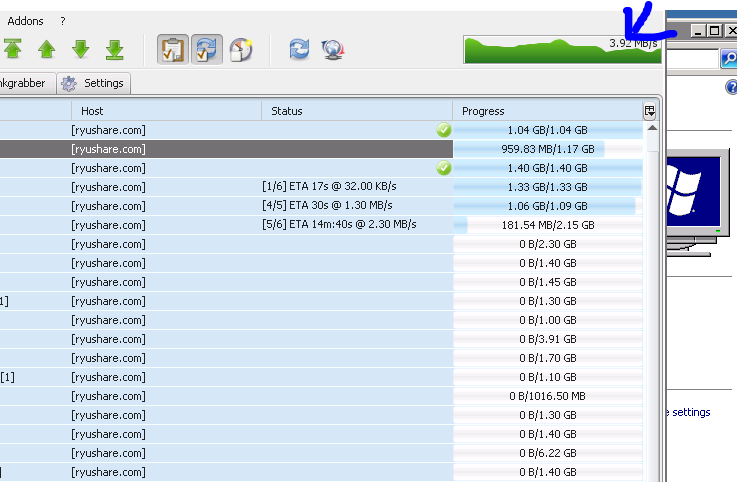Open the column chooser icon in table header
The width and height of the screenshot is (737, 482).
(x=650, y=111)
